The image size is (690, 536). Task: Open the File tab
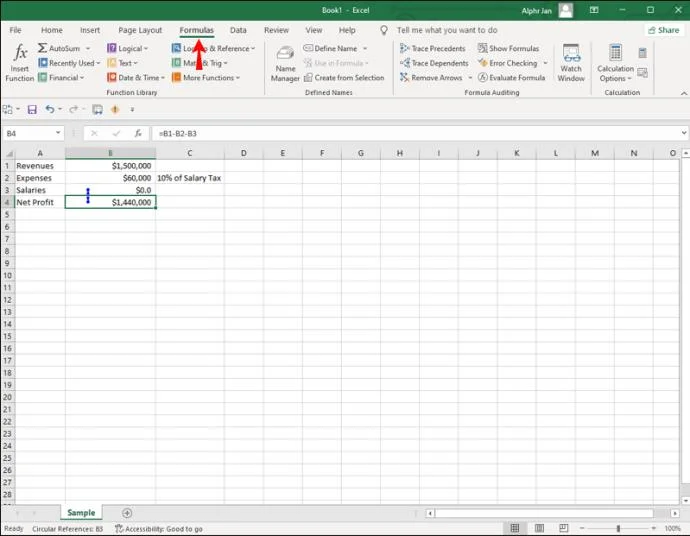click(x=15, y=30)
